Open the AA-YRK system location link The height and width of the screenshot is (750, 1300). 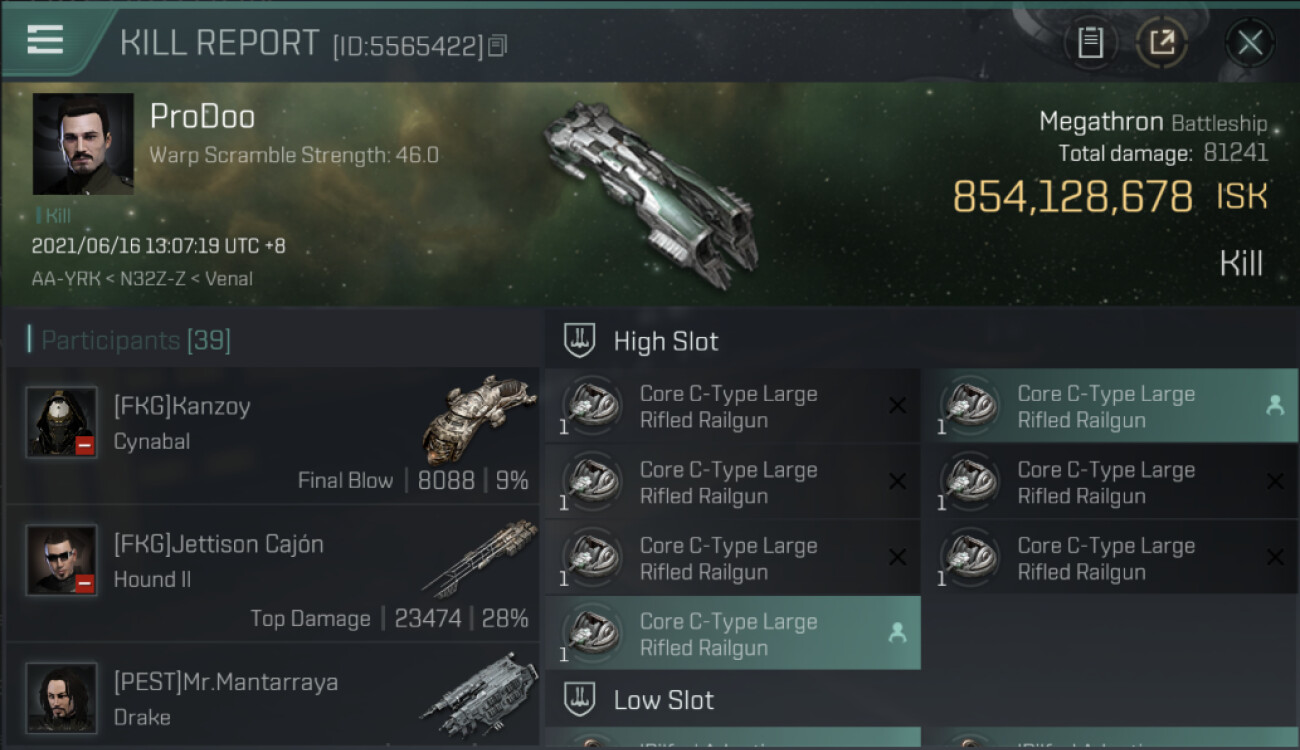tap(66, 279)
